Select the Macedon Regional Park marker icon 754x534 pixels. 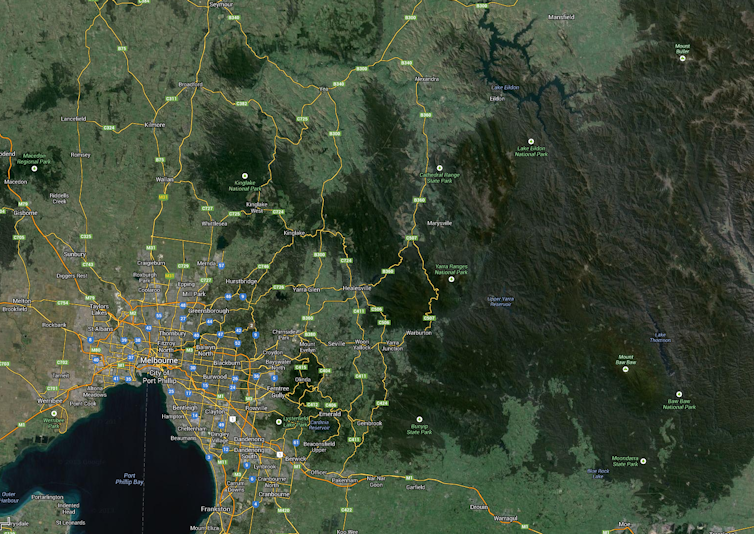coord(34,168)
